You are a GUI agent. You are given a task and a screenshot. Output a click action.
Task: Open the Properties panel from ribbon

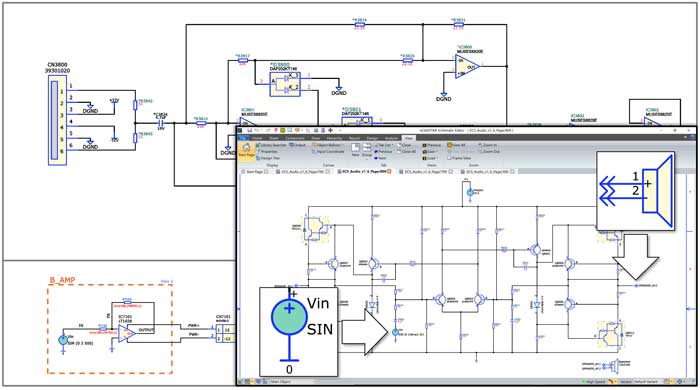267,152
